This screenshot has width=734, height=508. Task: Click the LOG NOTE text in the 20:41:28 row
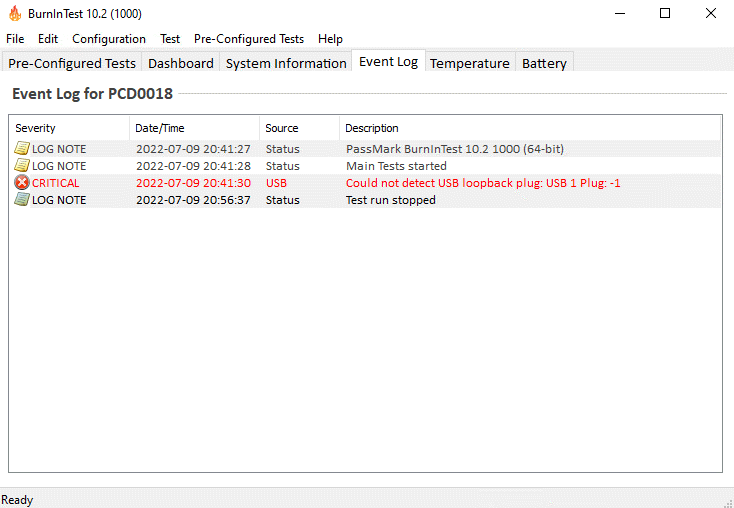click(x=59, y=166)
